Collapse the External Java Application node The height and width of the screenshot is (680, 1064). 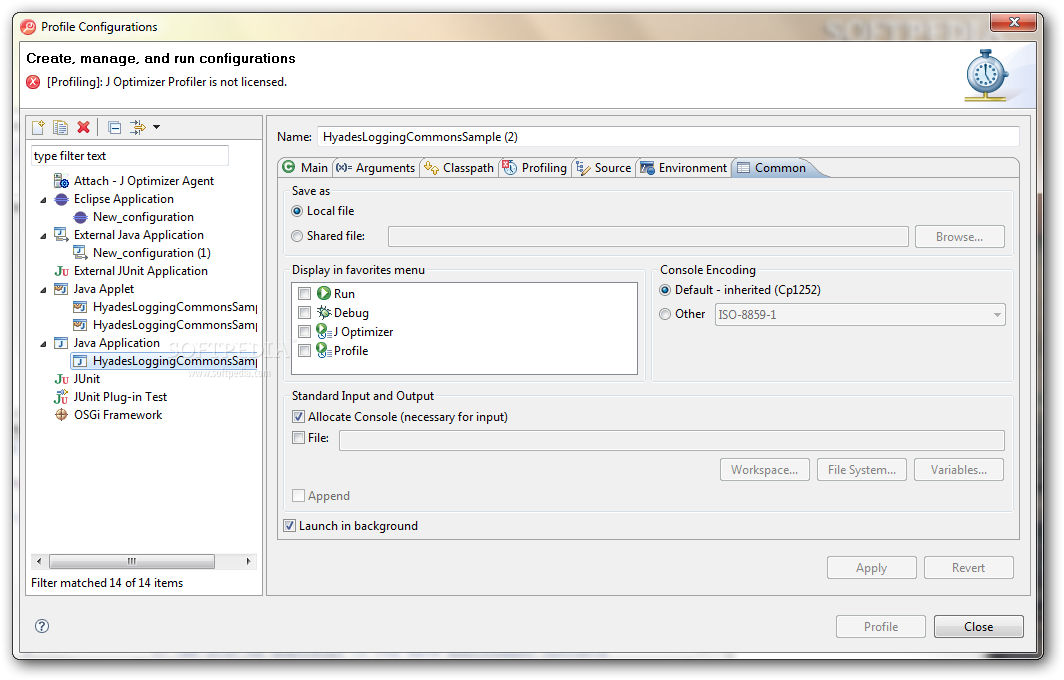pyautogui.click(x=43, y=236)
